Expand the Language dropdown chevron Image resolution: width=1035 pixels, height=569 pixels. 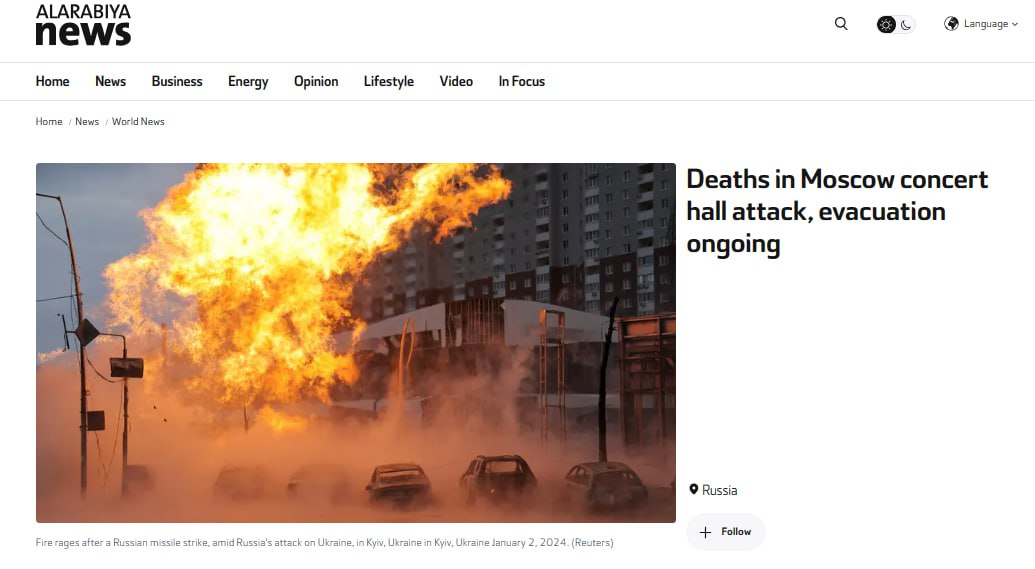[x=1015, y=24]
